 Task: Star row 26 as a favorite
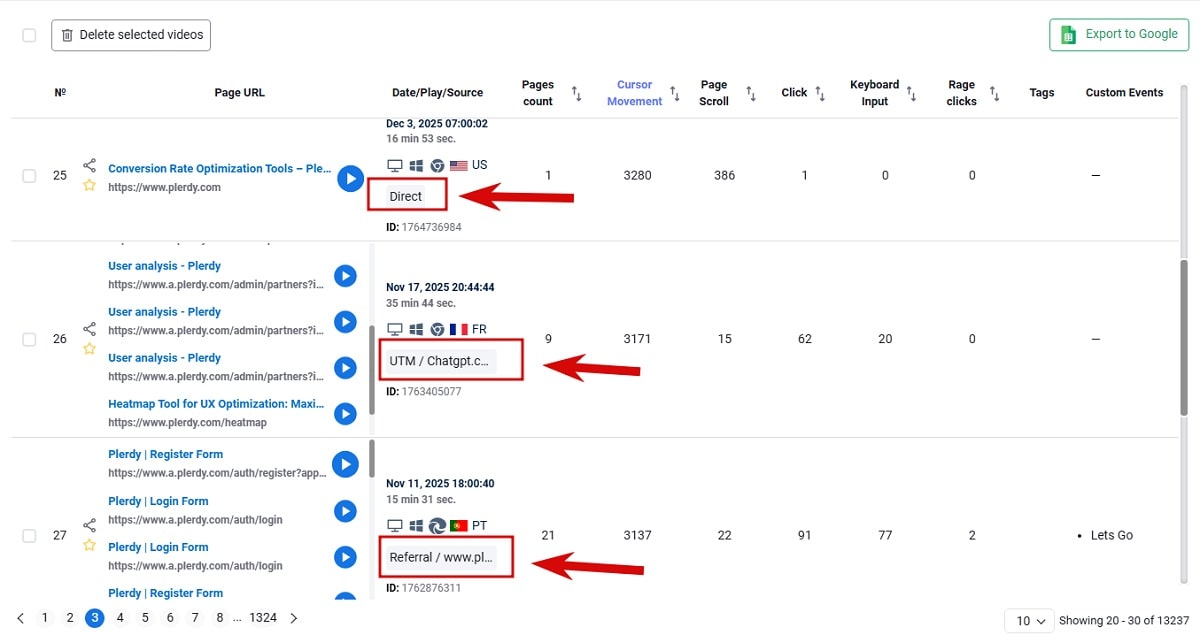coord(89,349)
